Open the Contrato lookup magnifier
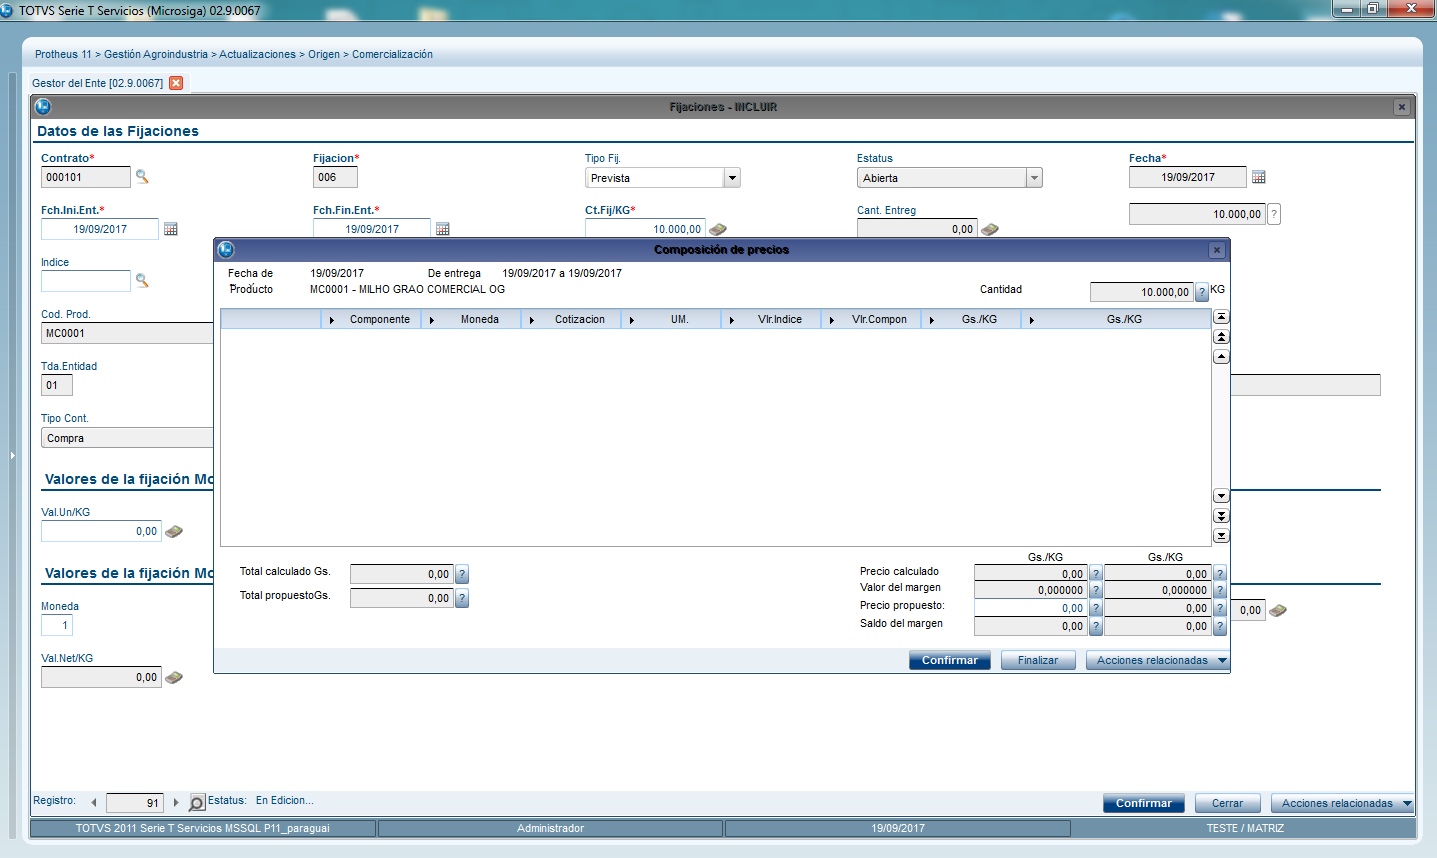 coord(142,176)
